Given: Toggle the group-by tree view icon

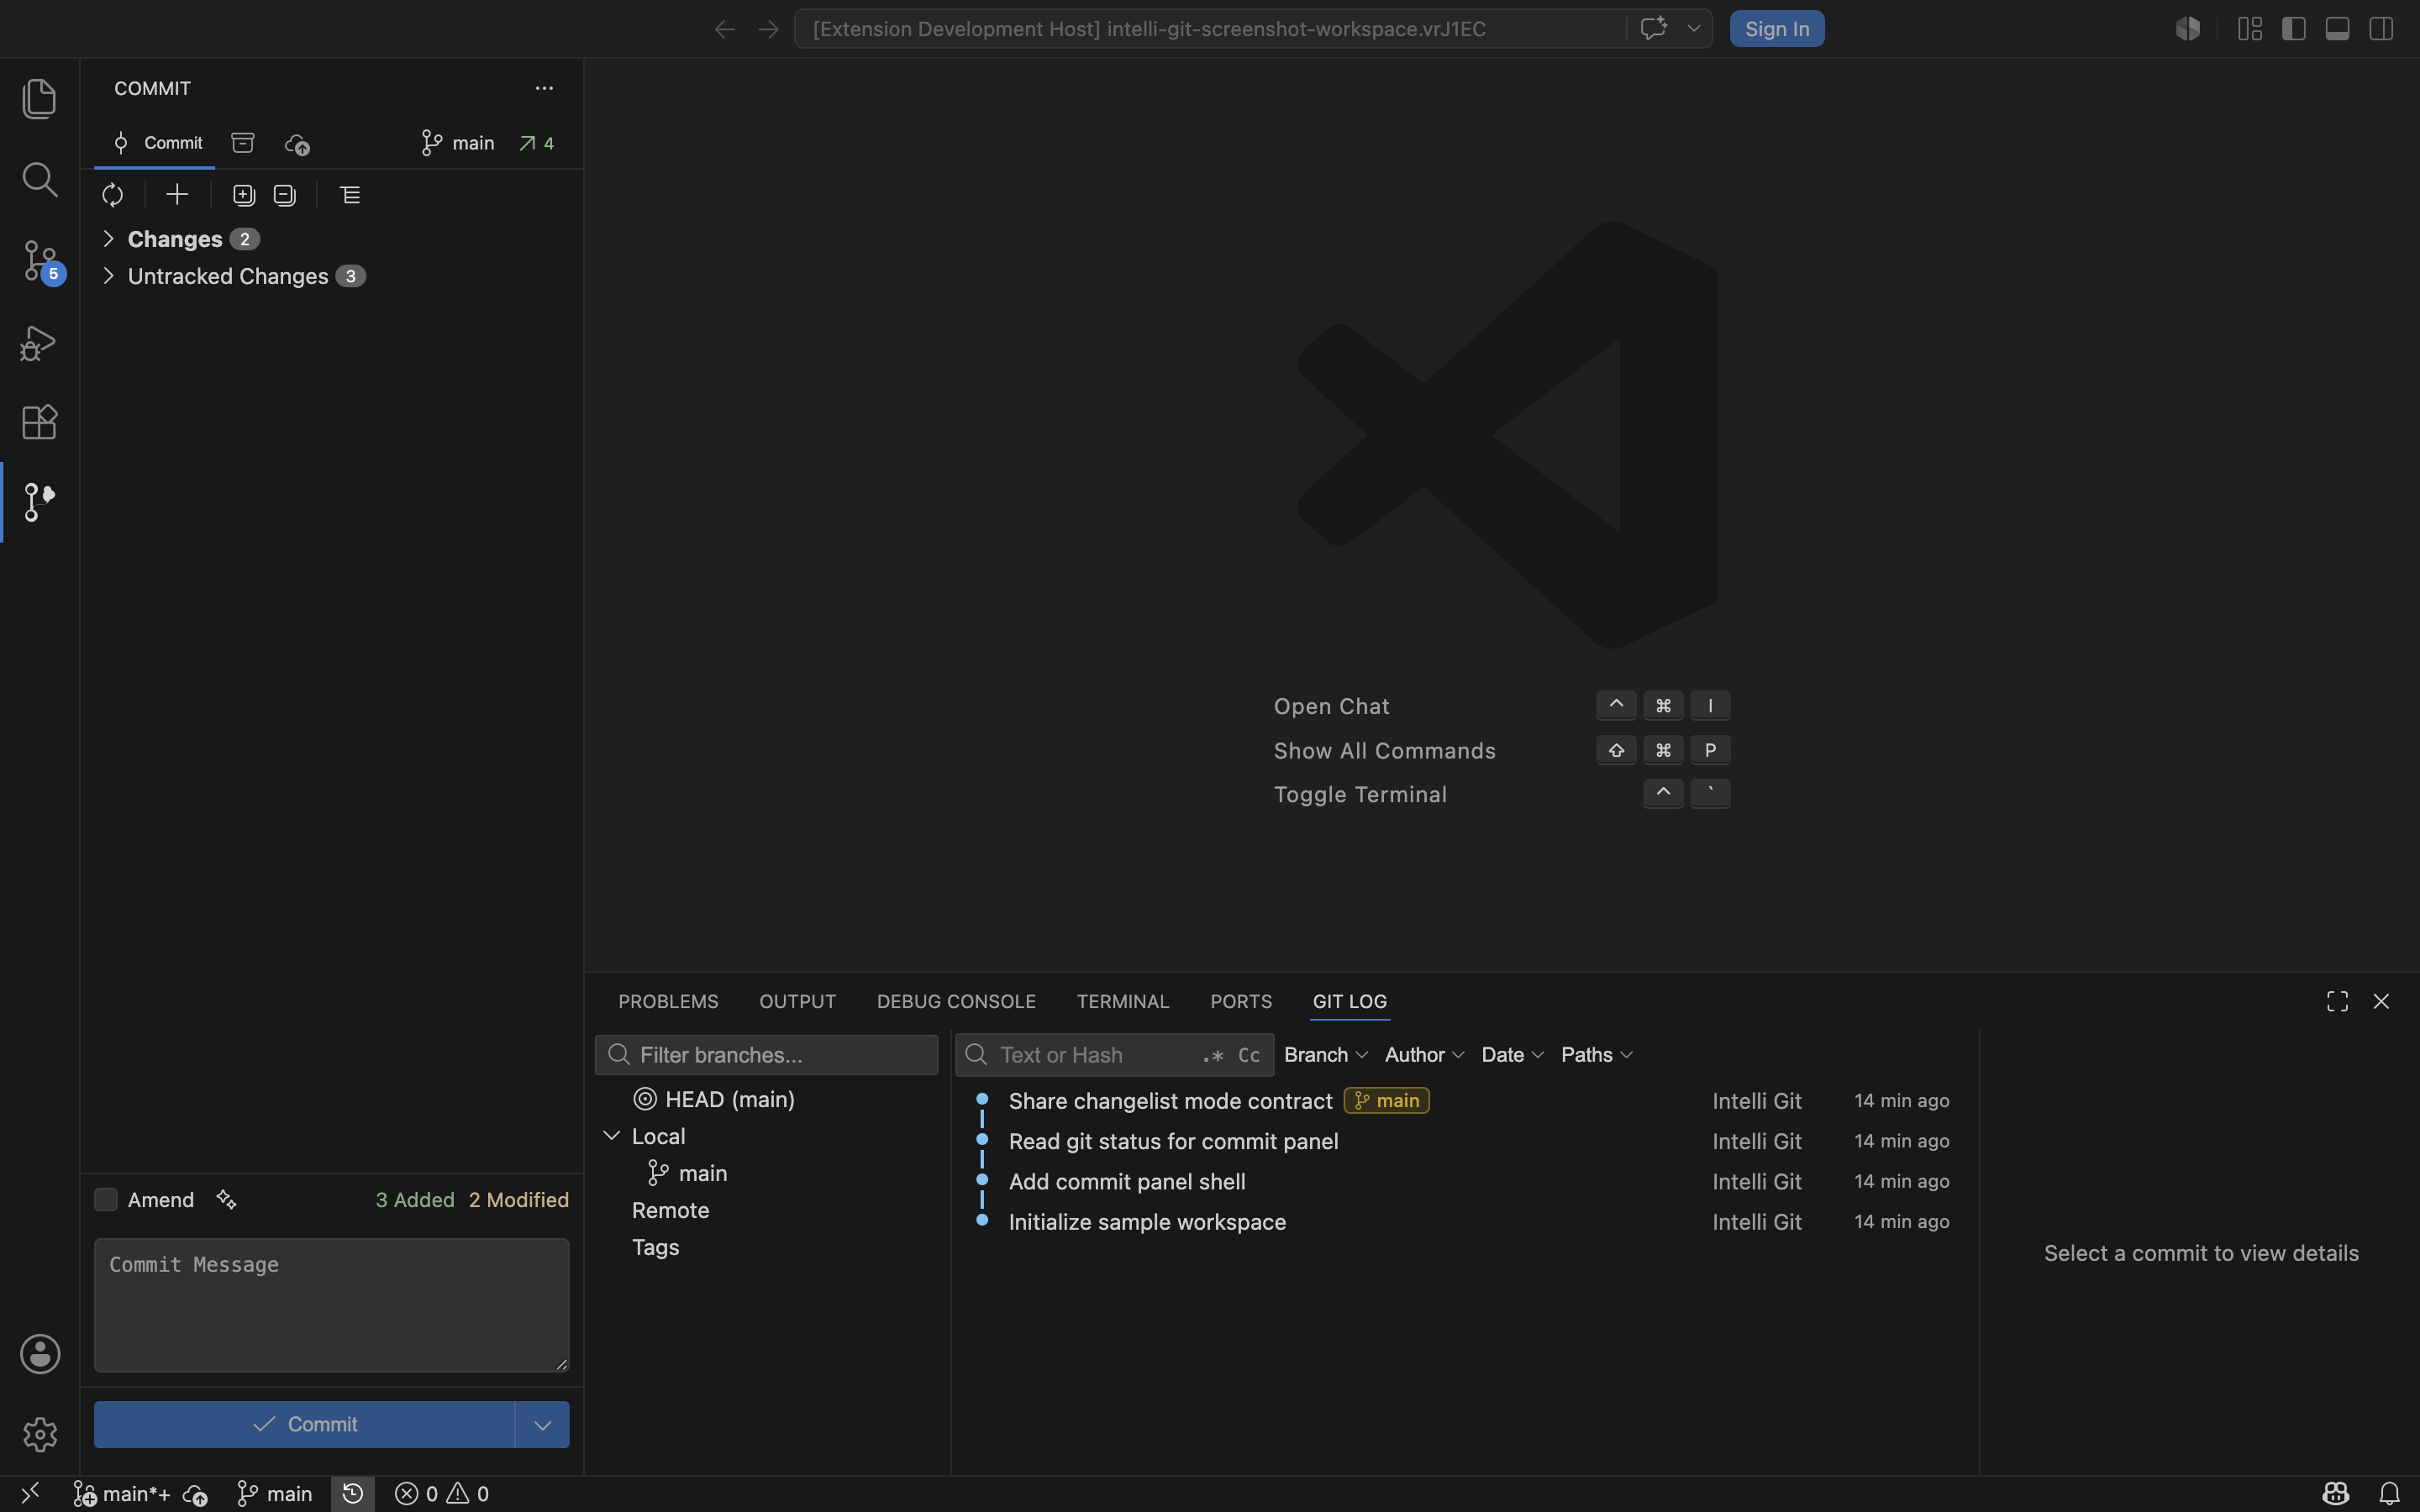Looking at the screenshot, I should pyautogui.click(x=350, y=195).
